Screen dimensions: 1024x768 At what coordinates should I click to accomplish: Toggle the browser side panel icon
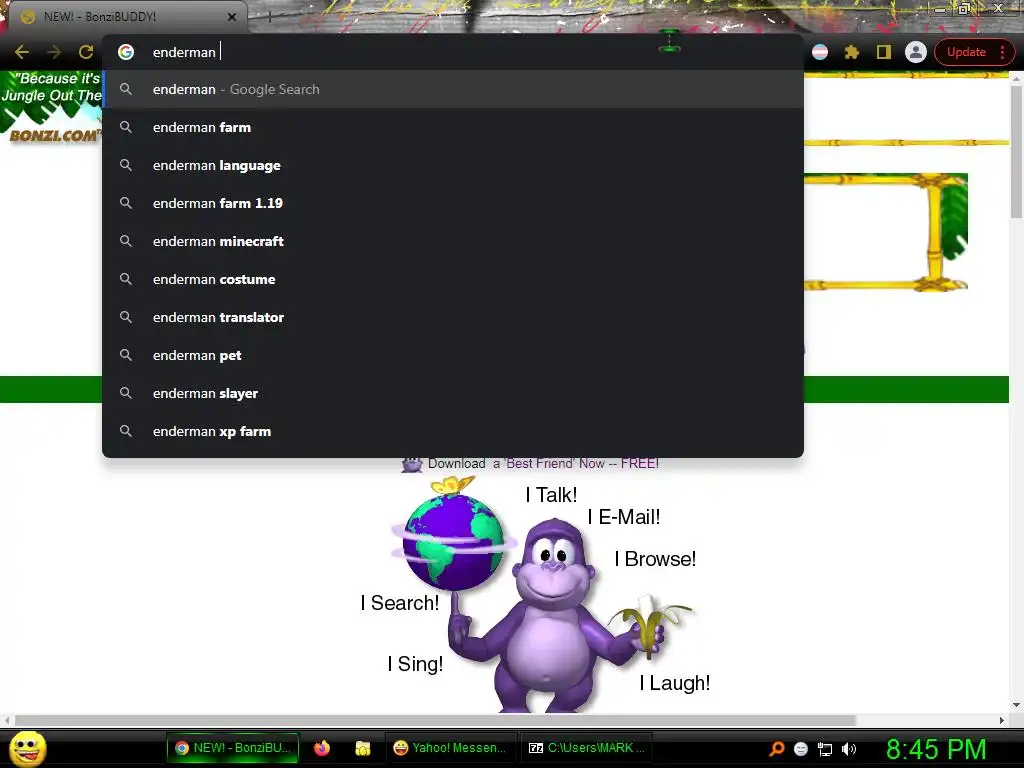pyautogui.click(x=884, y=52)
